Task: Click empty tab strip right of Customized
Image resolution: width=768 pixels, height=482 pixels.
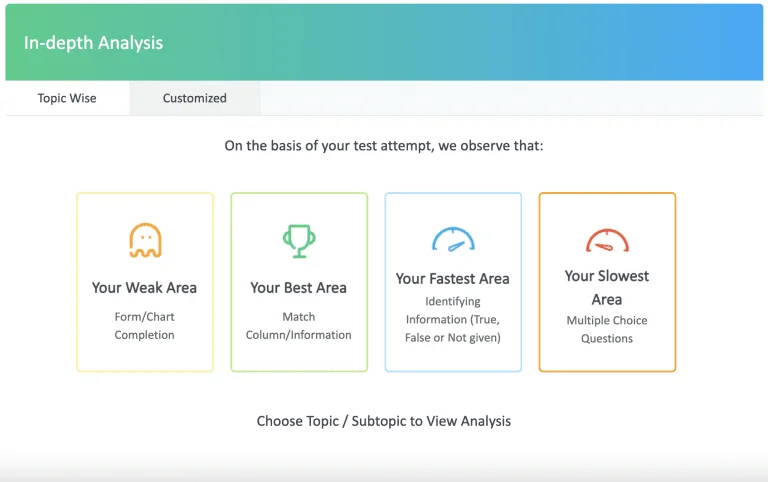Action: click(x=510, y=98)
